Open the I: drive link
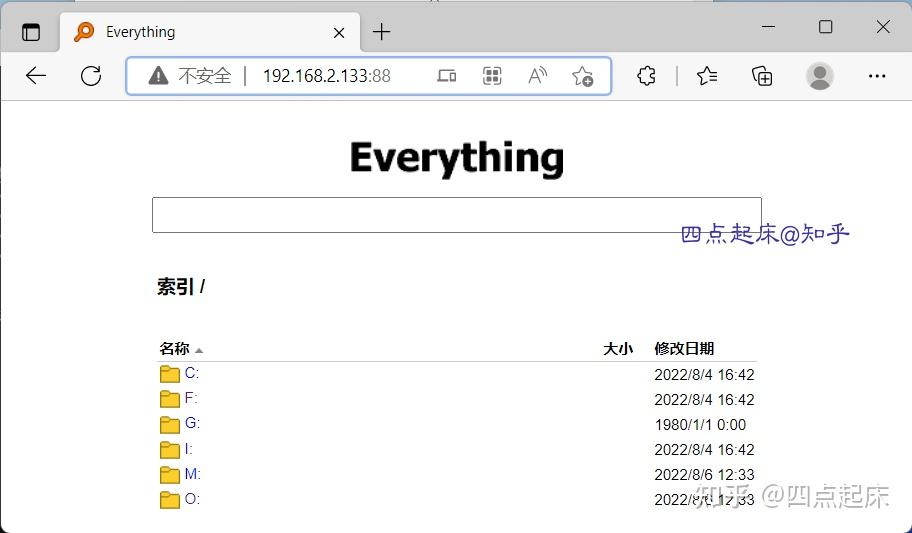Screen dimensions: 912x533 (x=188, y=449)
